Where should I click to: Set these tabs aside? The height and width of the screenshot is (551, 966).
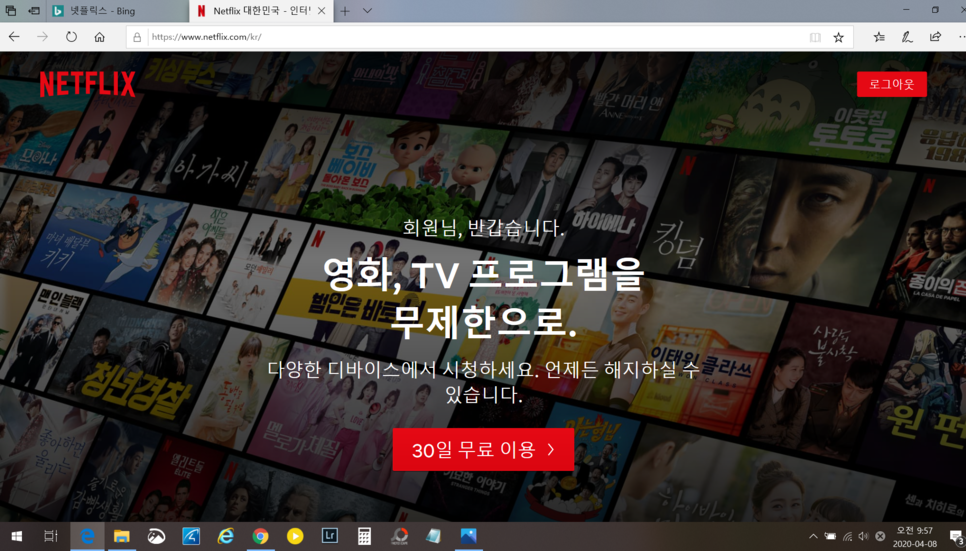(x=34, y=11)
